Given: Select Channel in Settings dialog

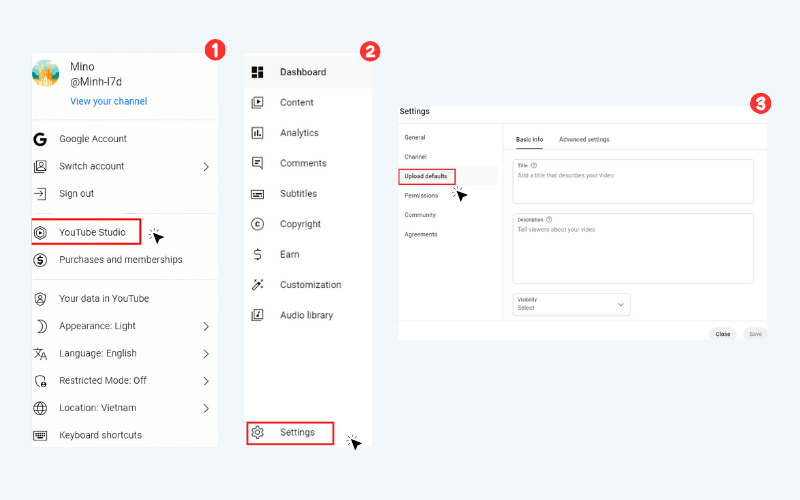Looking at the screenshot, I should coord(415,157).
